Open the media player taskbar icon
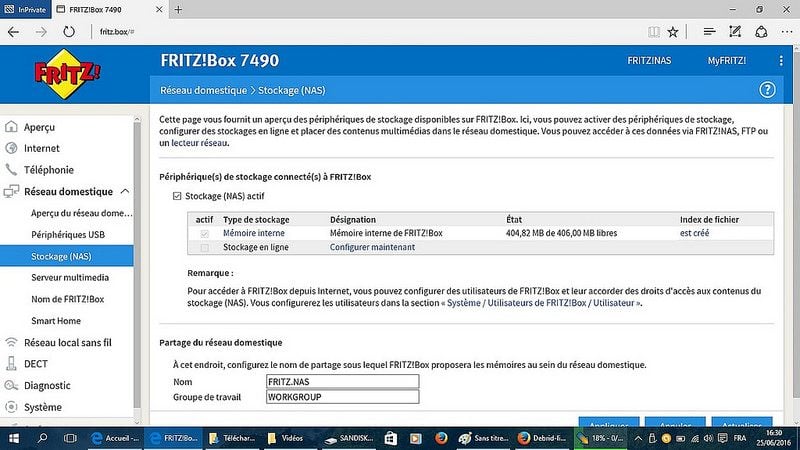800x450 pixels. tap(415, 438)
